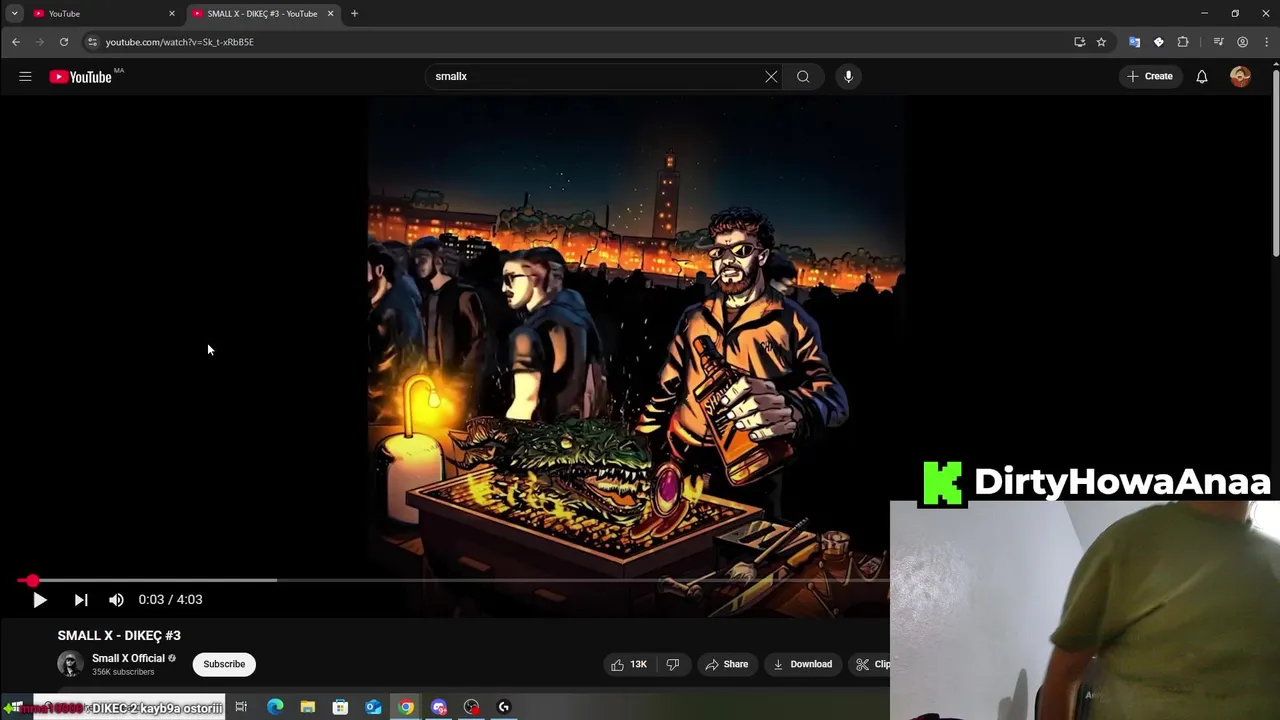
Task: Open the Google Translate extension
Action: coord(1134,42)
